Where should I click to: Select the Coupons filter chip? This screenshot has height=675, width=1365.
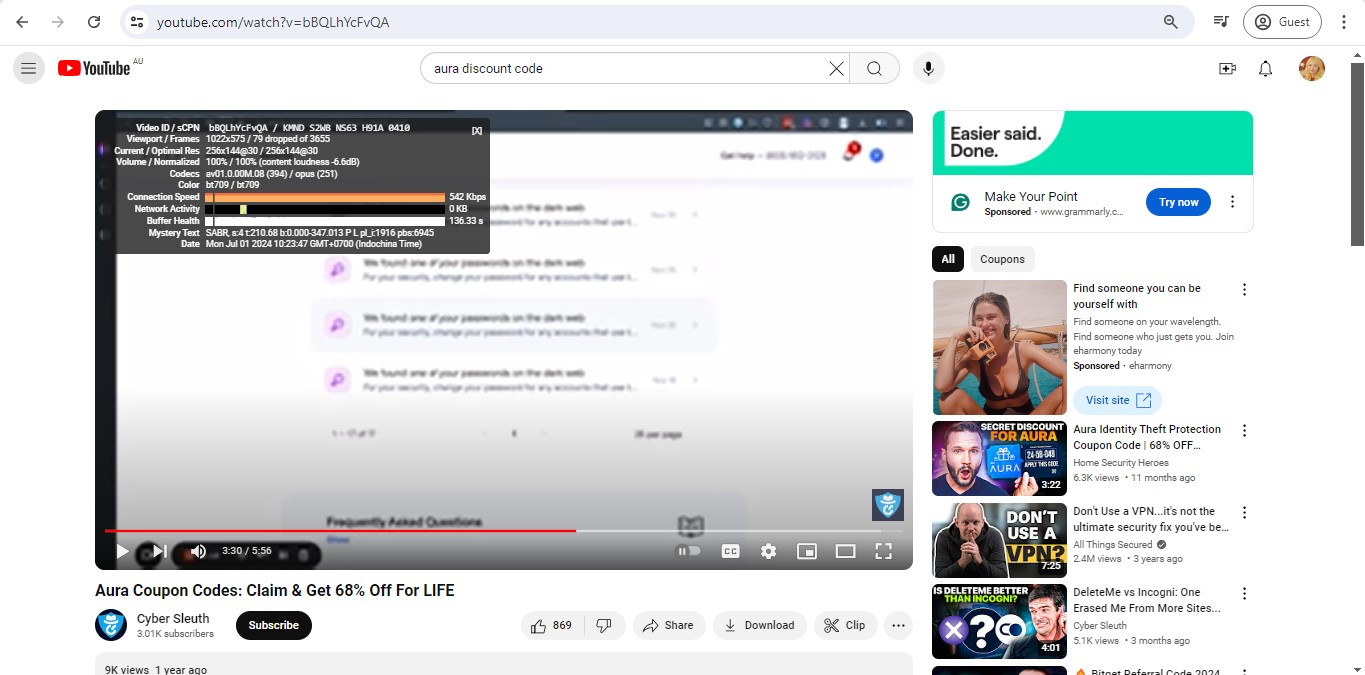click(x=1002, y=259)
